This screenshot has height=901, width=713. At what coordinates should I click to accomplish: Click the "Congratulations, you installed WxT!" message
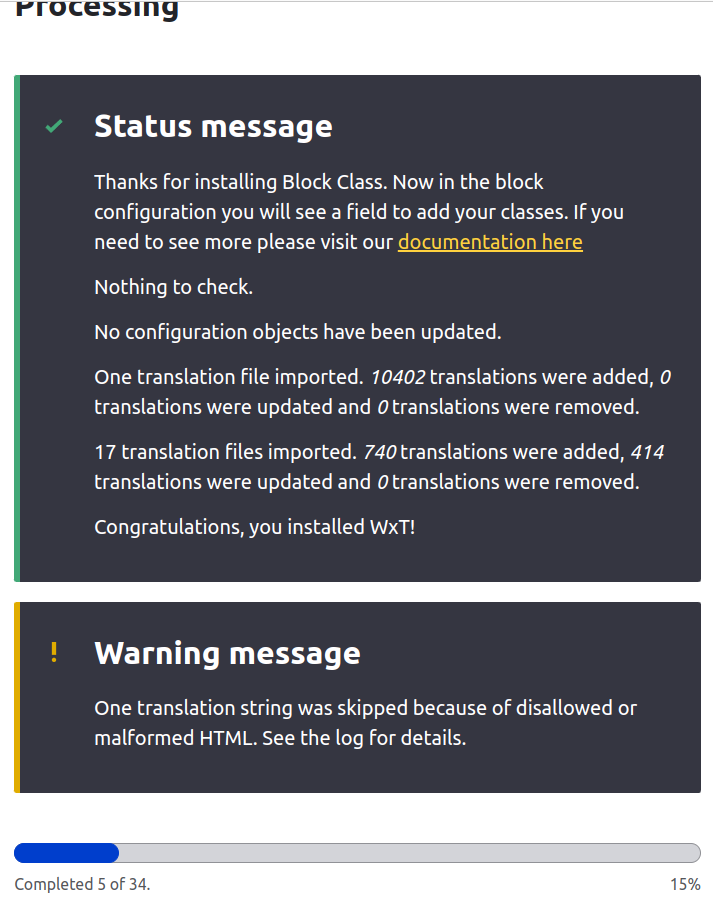254,527
